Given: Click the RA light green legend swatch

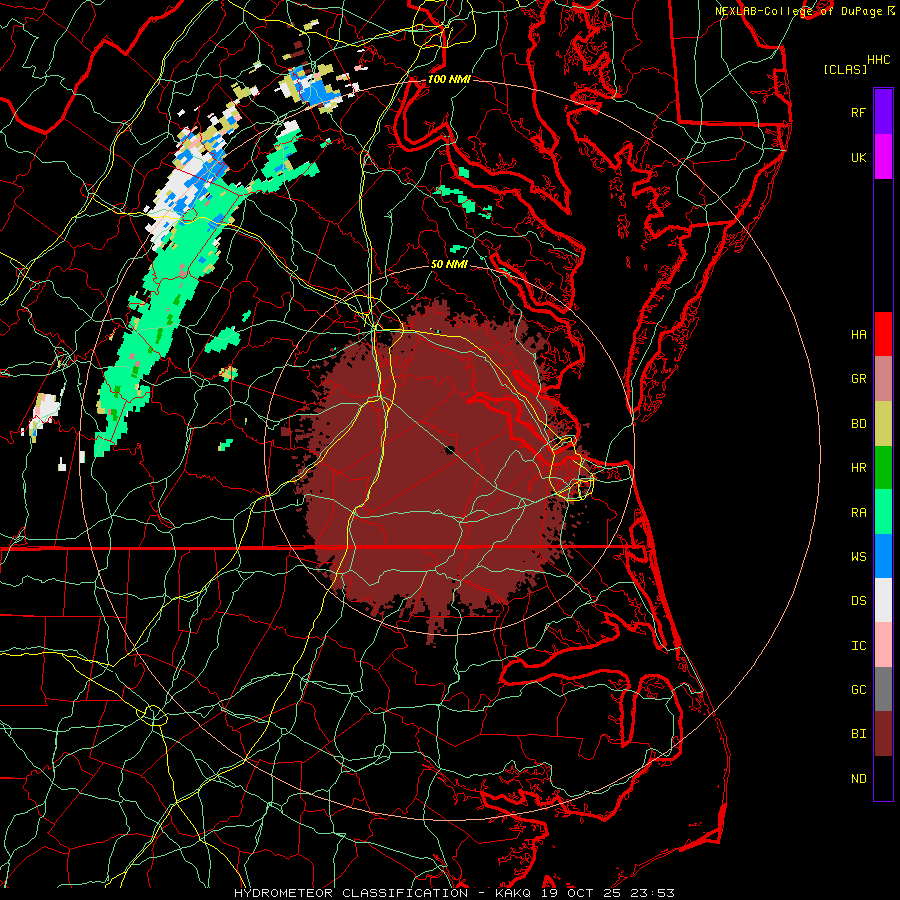Looking at the screenshot, I should [883, 512].
